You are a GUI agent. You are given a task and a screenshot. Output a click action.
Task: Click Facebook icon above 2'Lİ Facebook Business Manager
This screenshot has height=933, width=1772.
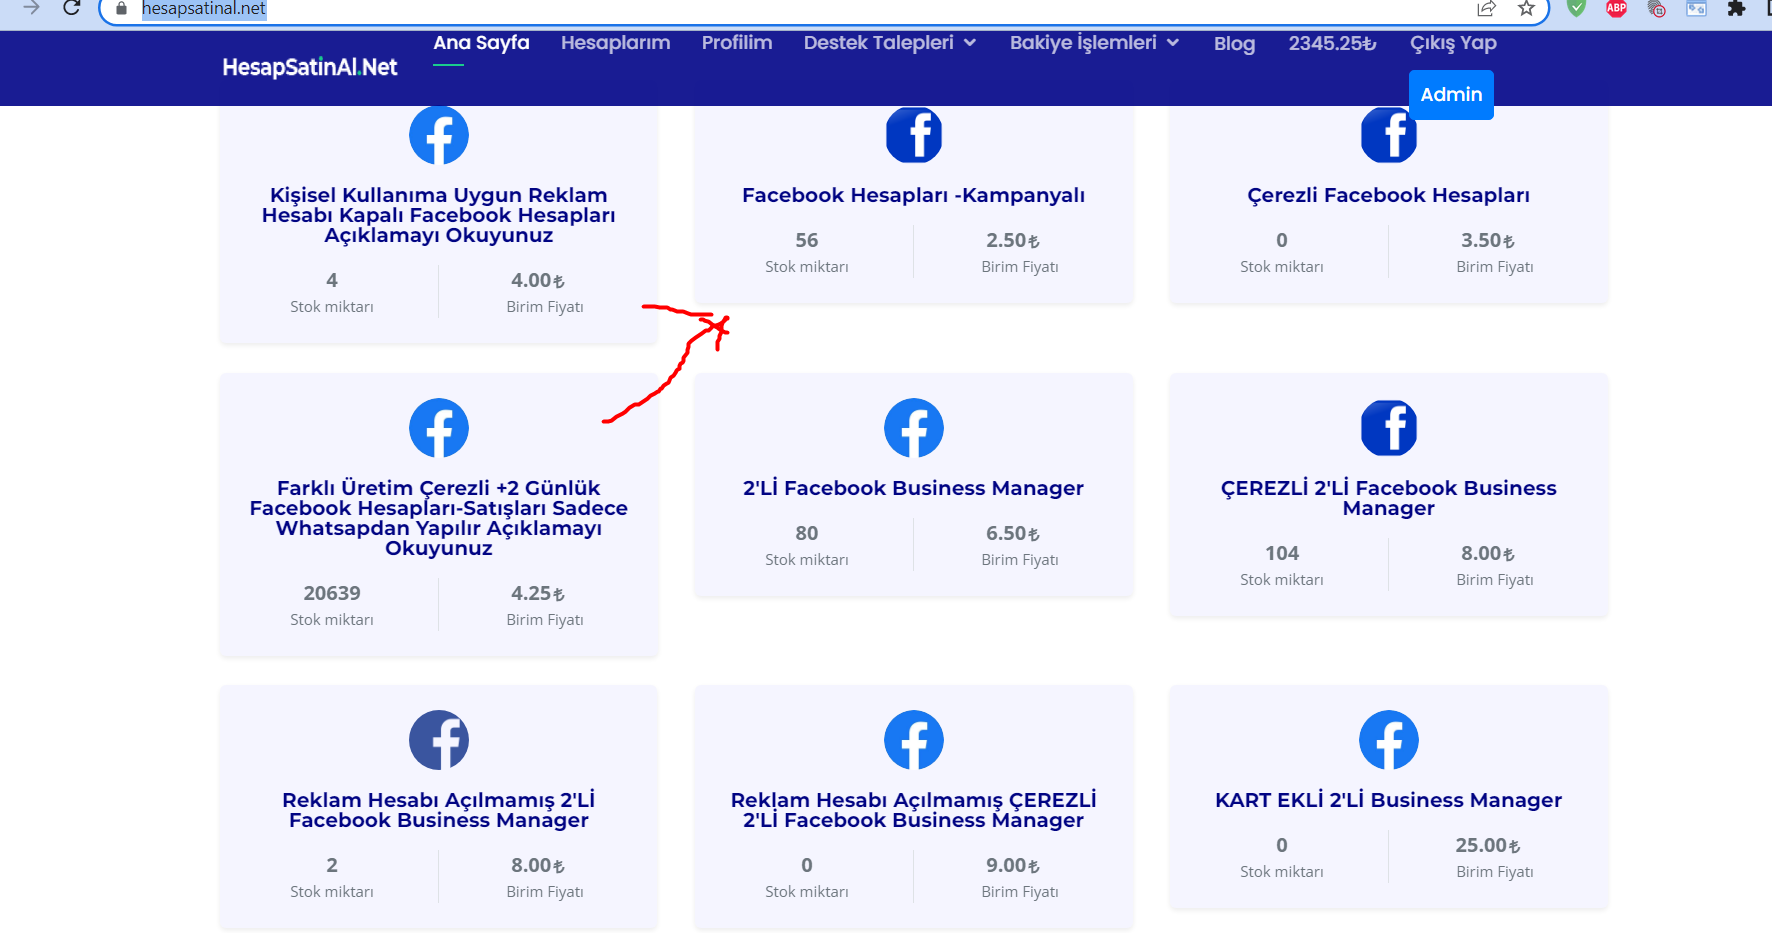tap(914, 428)
